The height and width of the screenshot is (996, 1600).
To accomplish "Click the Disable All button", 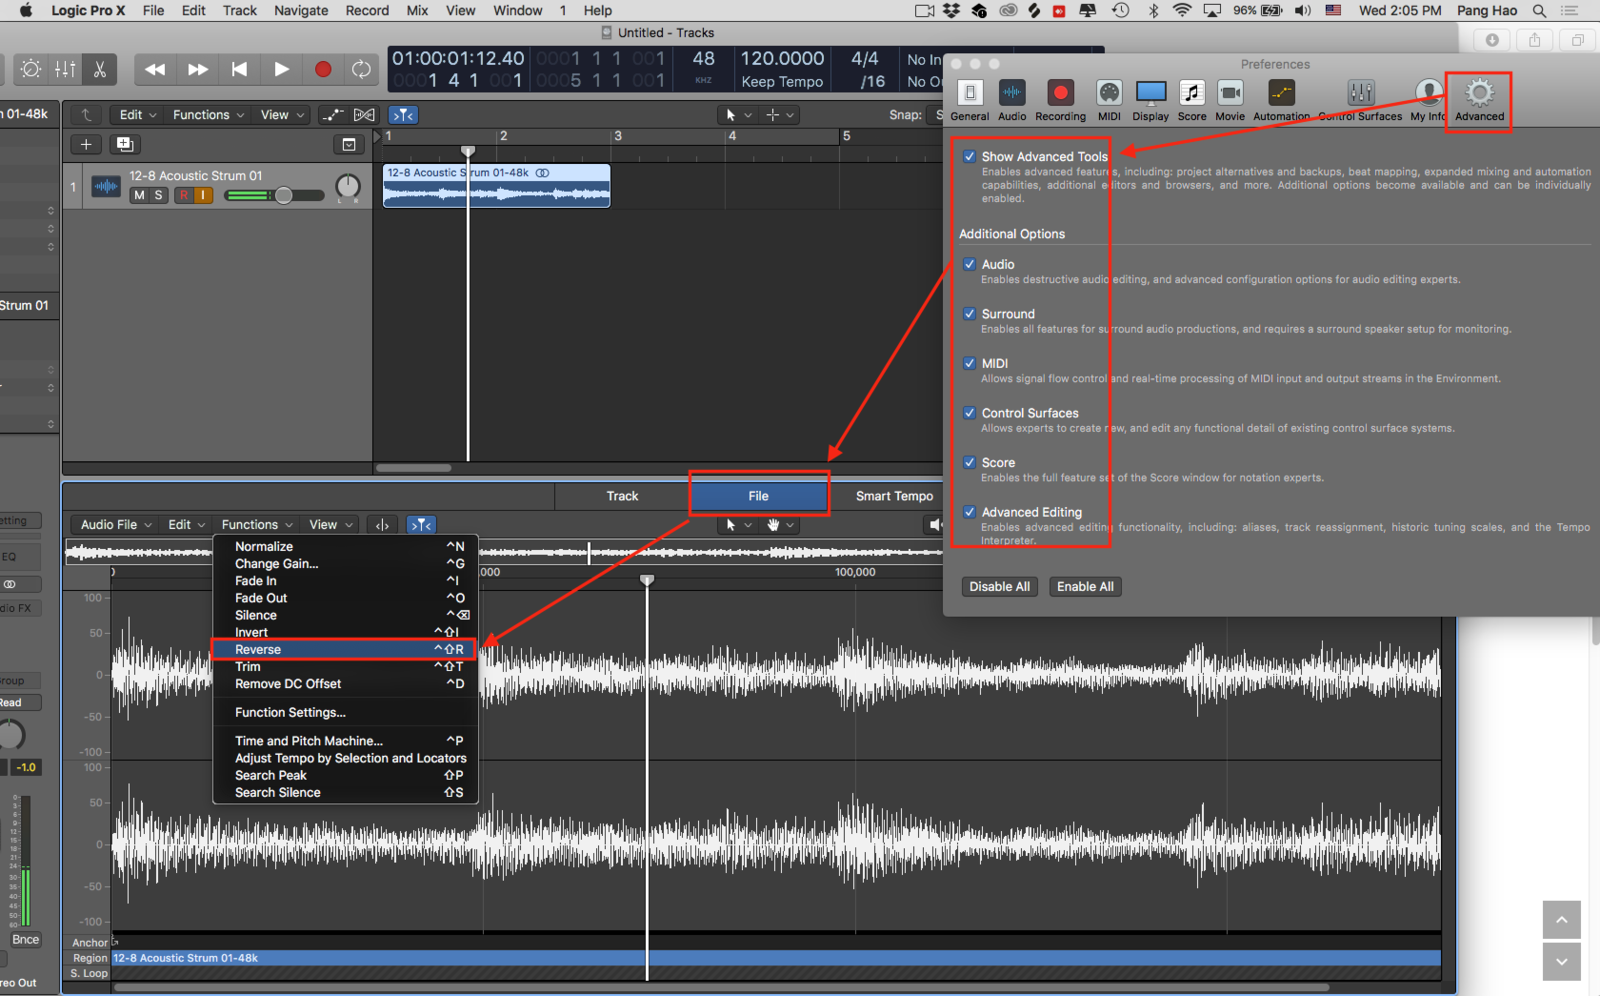I will click(999, 587).
